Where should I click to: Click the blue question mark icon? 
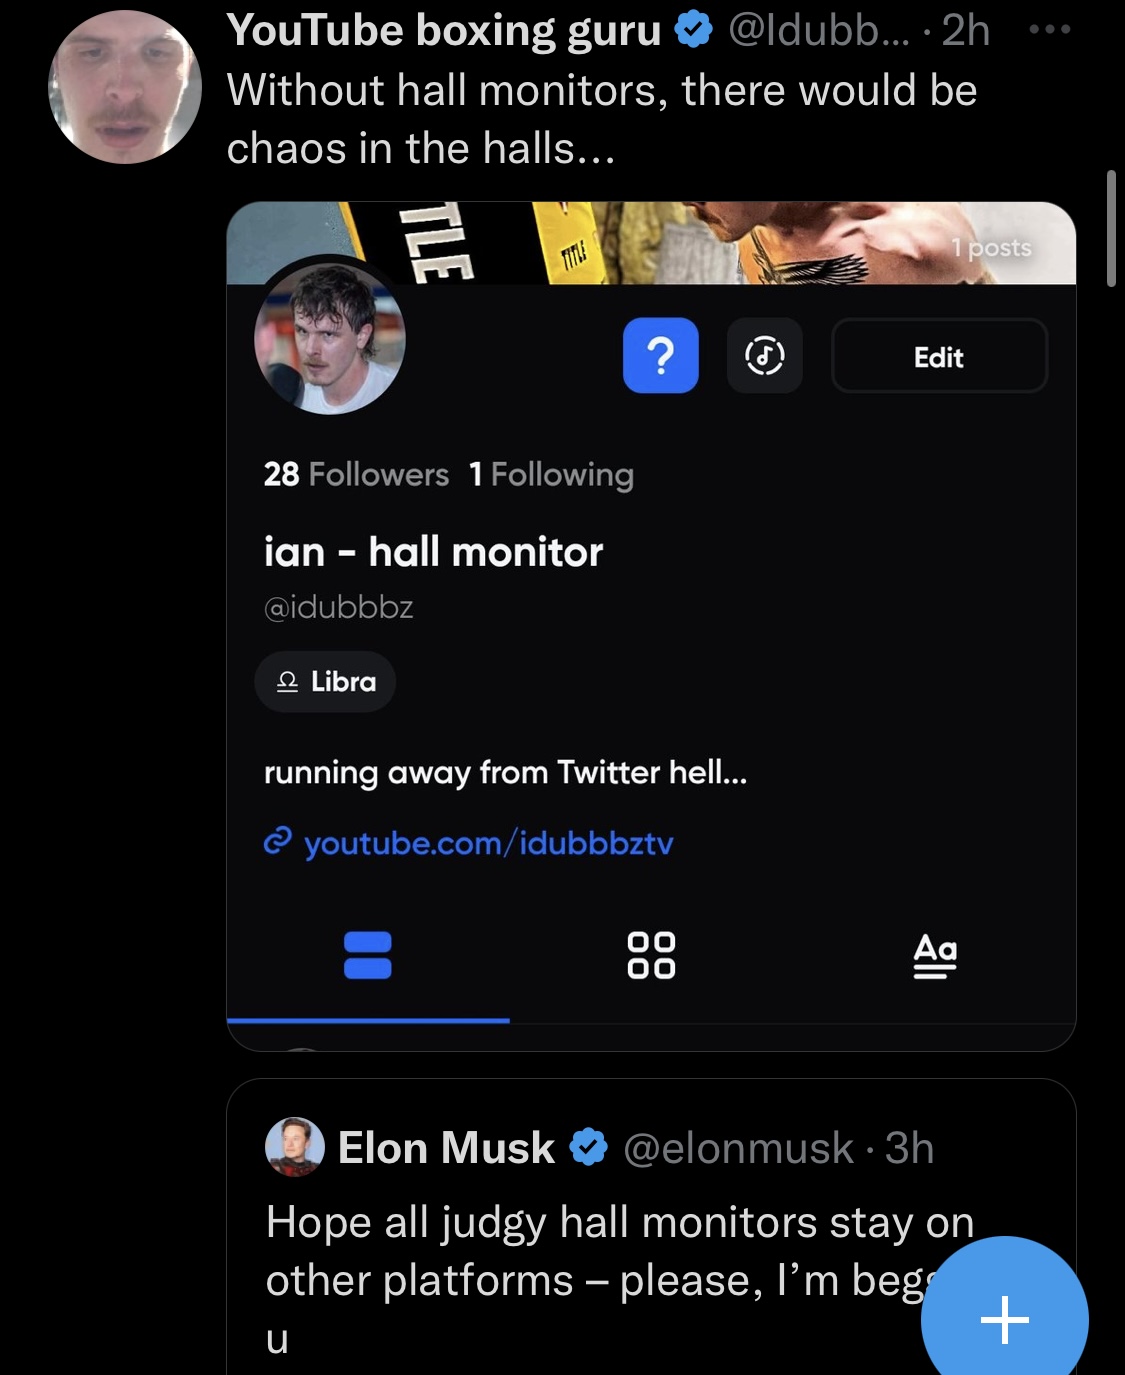tap(660, 355)
